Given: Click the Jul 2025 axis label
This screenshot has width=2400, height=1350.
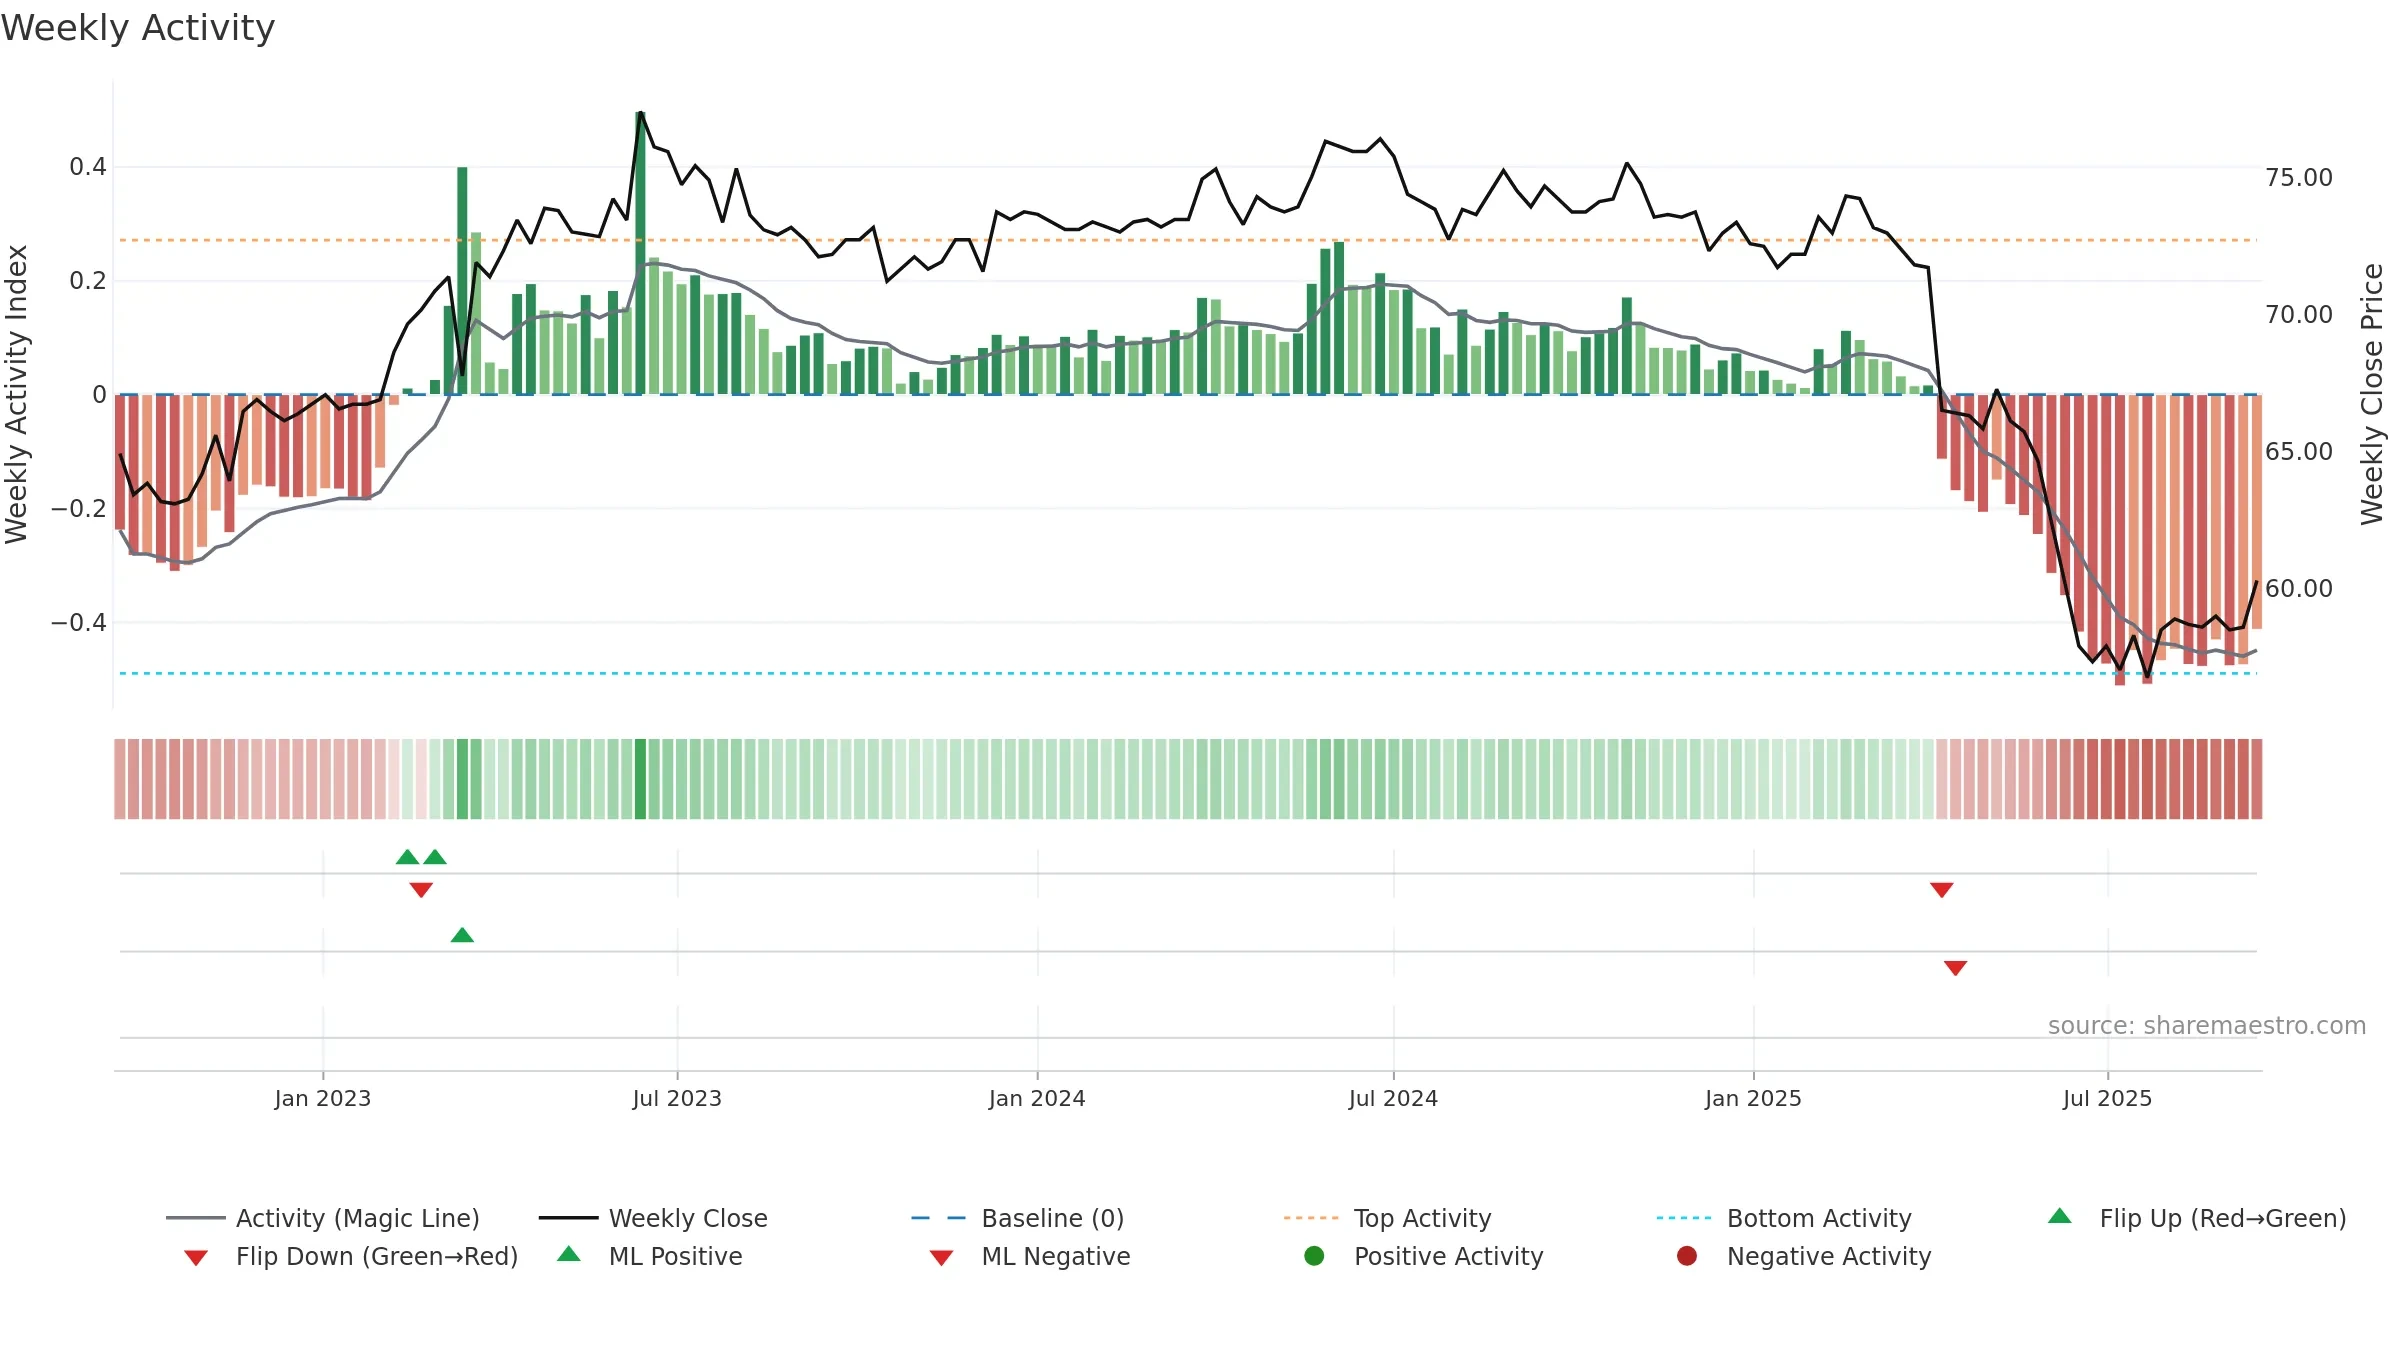Looking at the screenshot, I should pyautogui.click(x=2107, y=1099).
